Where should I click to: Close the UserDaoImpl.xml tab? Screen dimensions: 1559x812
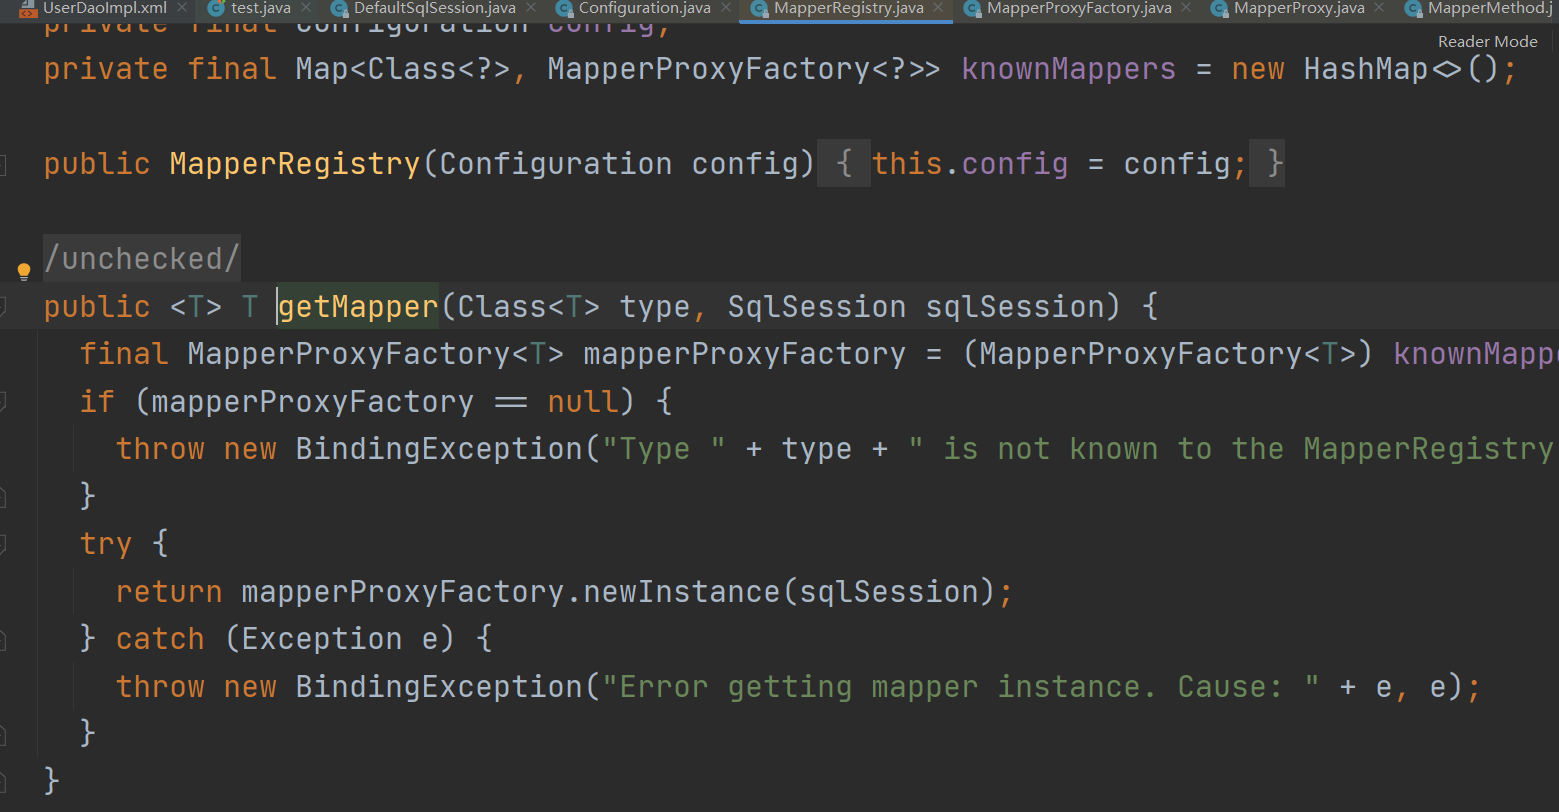(181, 8)
